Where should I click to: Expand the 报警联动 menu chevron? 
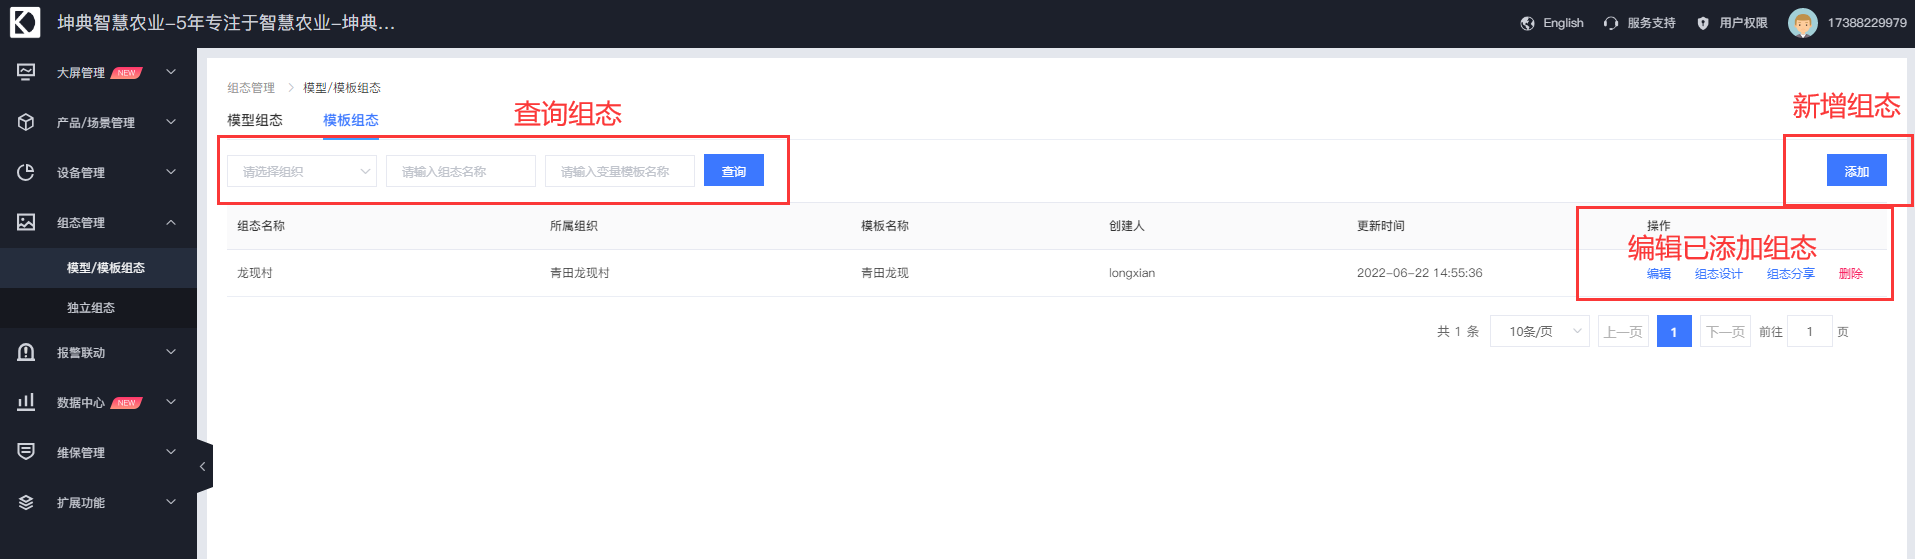[171, 352]
